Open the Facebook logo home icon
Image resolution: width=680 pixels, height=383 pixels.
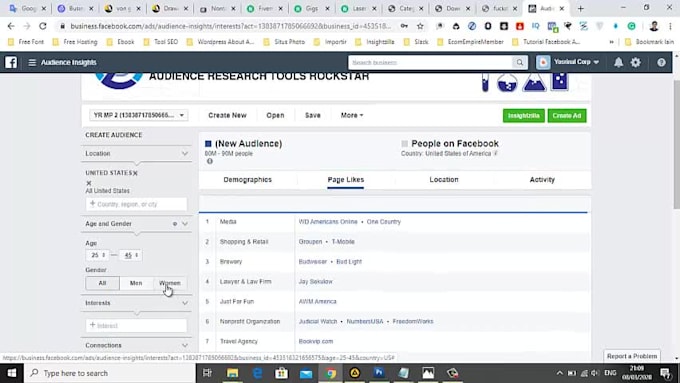pos(11,62)
